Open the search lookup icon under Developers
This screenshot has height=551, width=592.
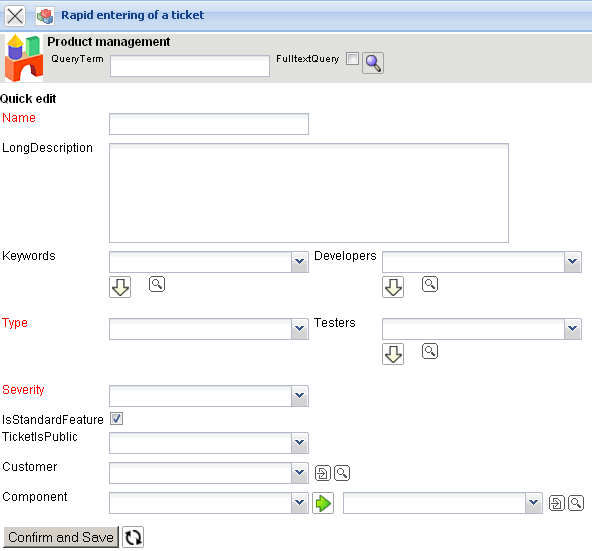[430, 284]
